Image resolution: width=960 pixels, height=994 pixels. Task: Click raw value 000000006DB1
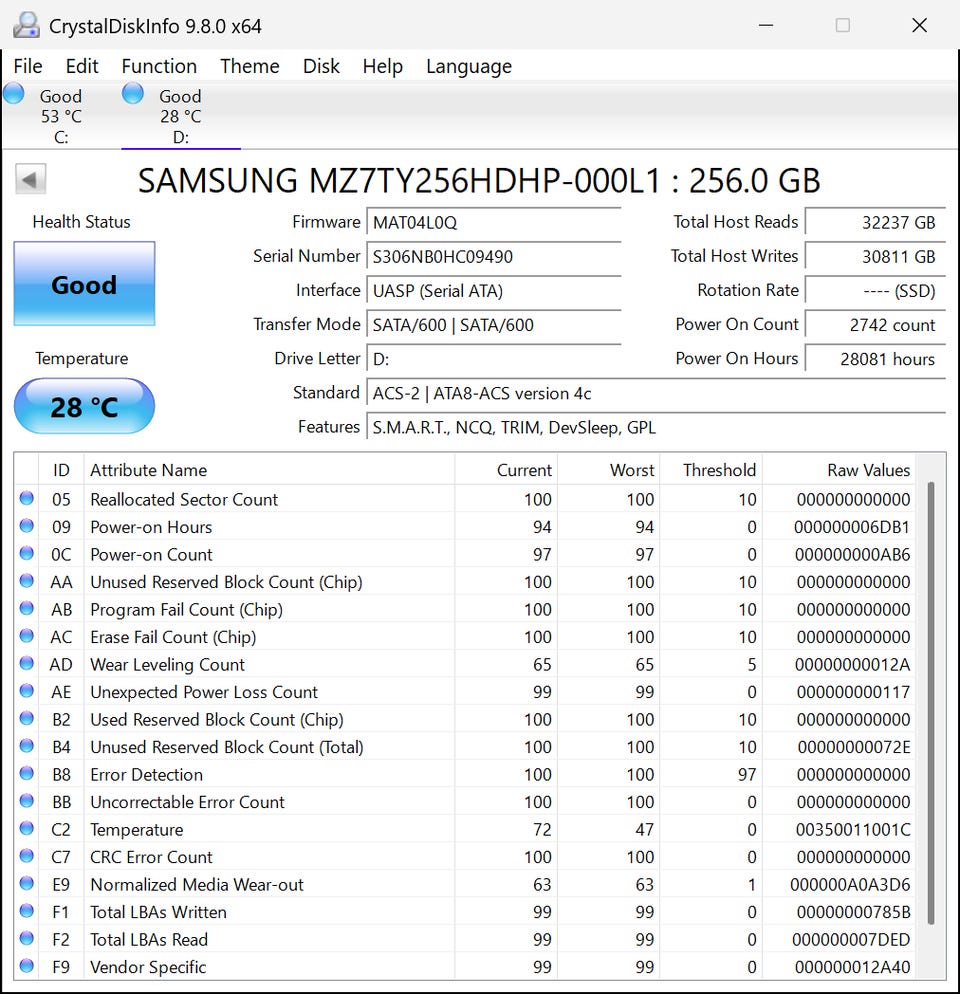pos(852,527)
